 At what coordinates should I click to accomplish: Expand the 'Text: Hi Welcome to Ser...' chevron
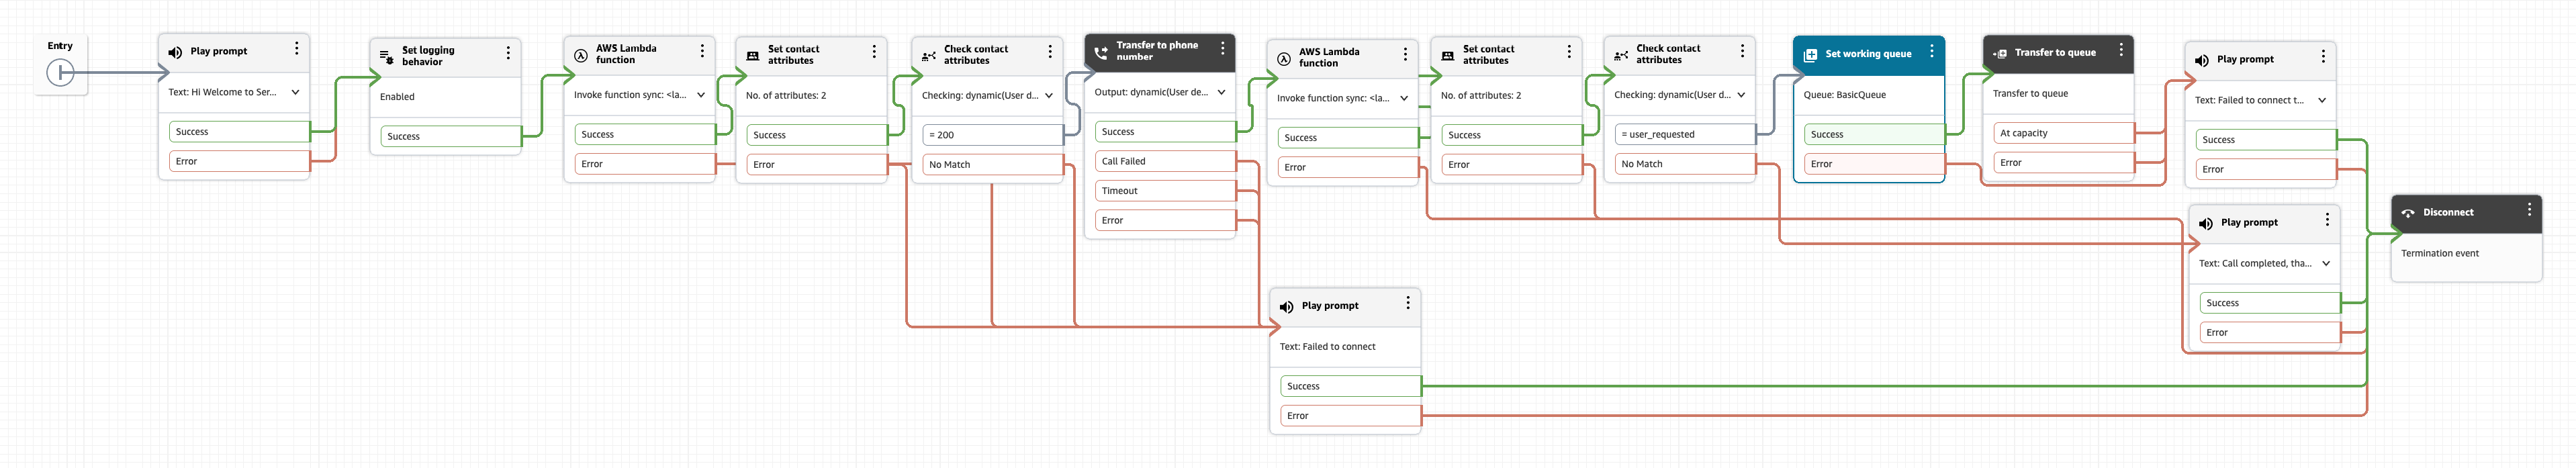(295, 92)
